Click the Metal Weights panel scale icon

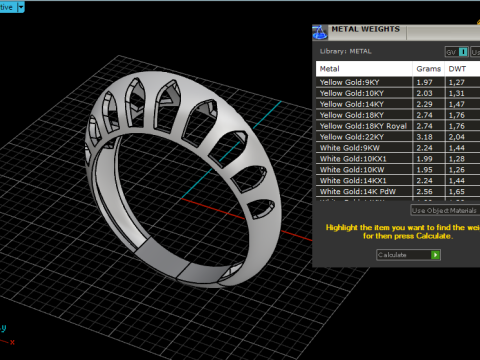tap(319, 33)
